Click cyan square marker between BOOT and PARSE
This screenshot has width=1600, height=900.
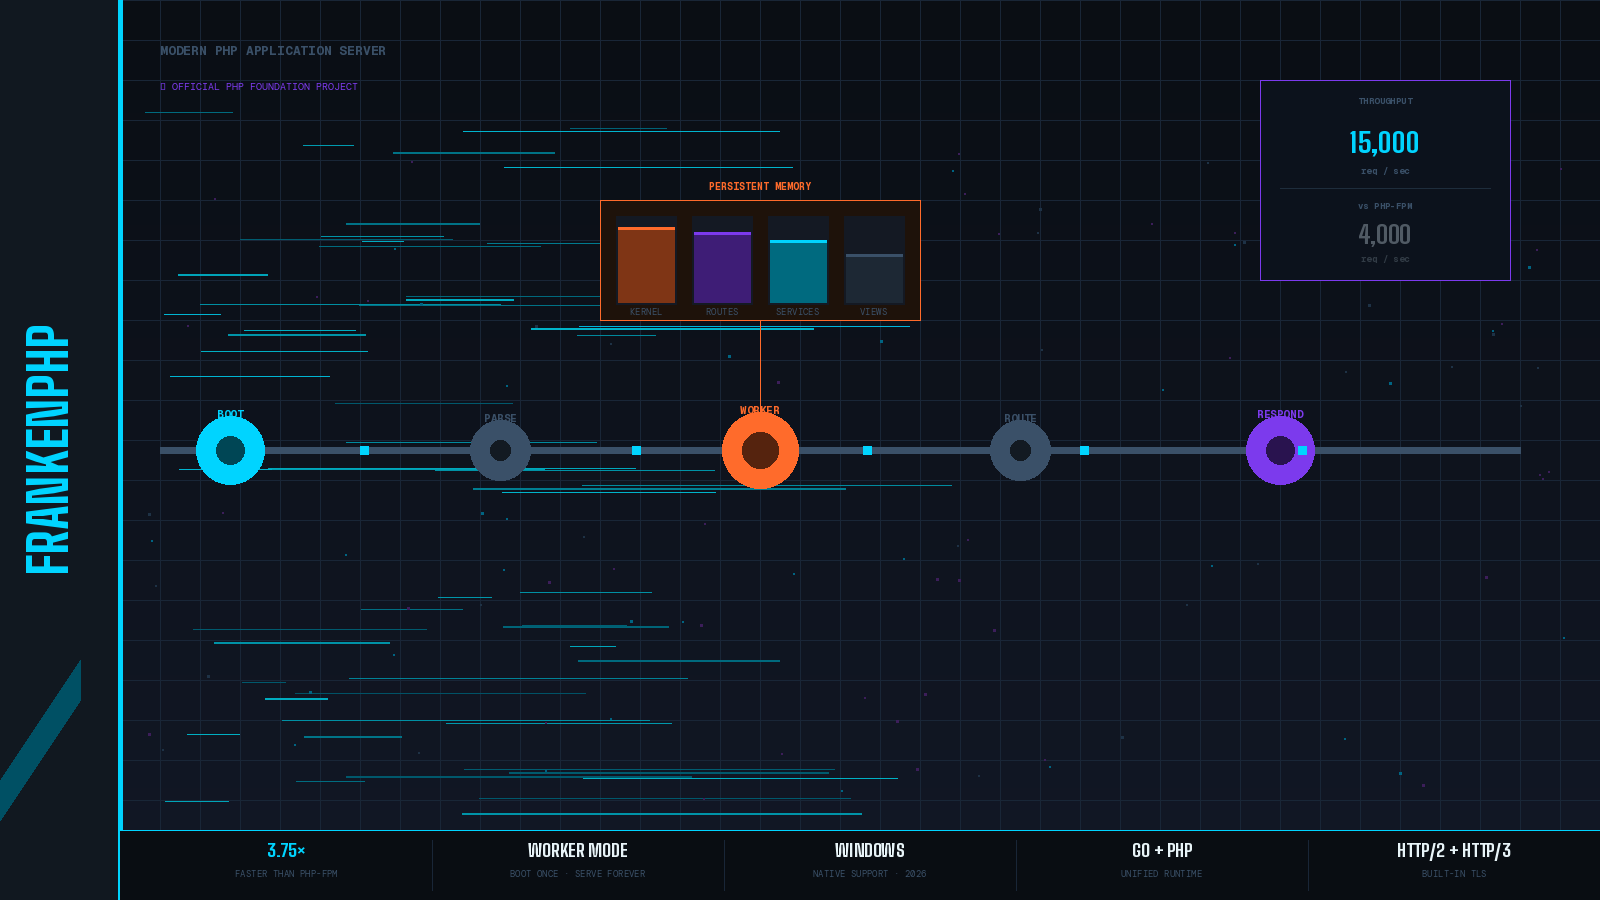point(364,450)
